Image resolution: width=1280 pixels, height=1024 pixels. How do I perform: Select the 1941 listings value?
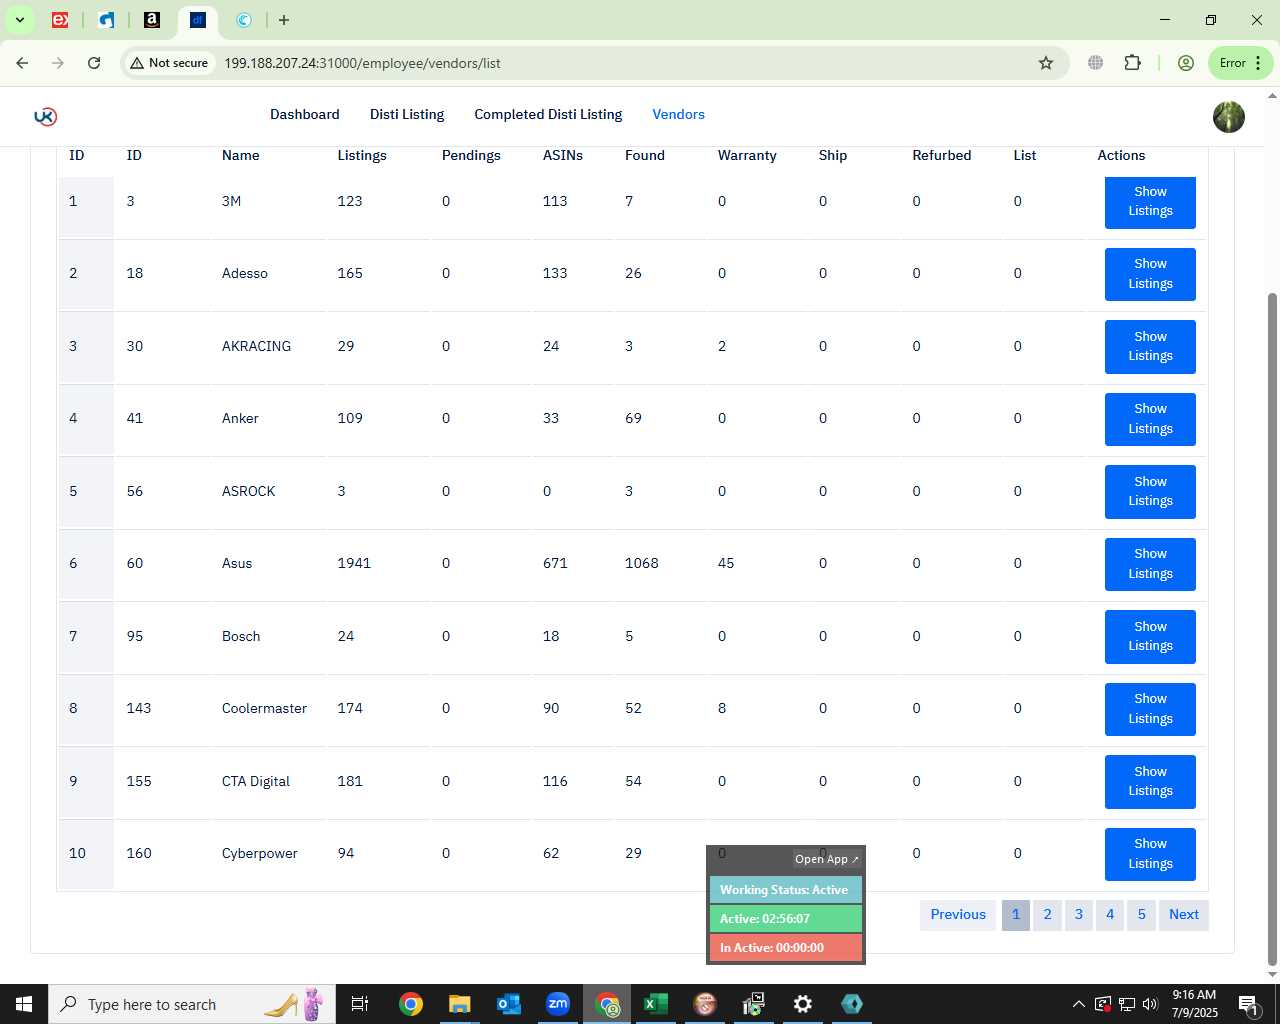click(x=354, y=564)
